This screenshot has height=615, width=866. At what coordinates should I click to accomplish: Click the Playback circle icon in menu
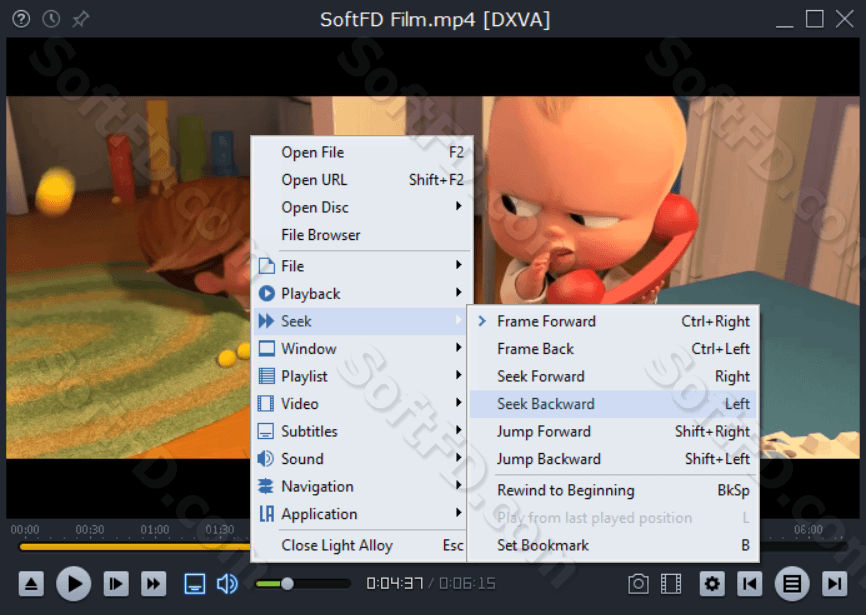(x=267, y=293)
